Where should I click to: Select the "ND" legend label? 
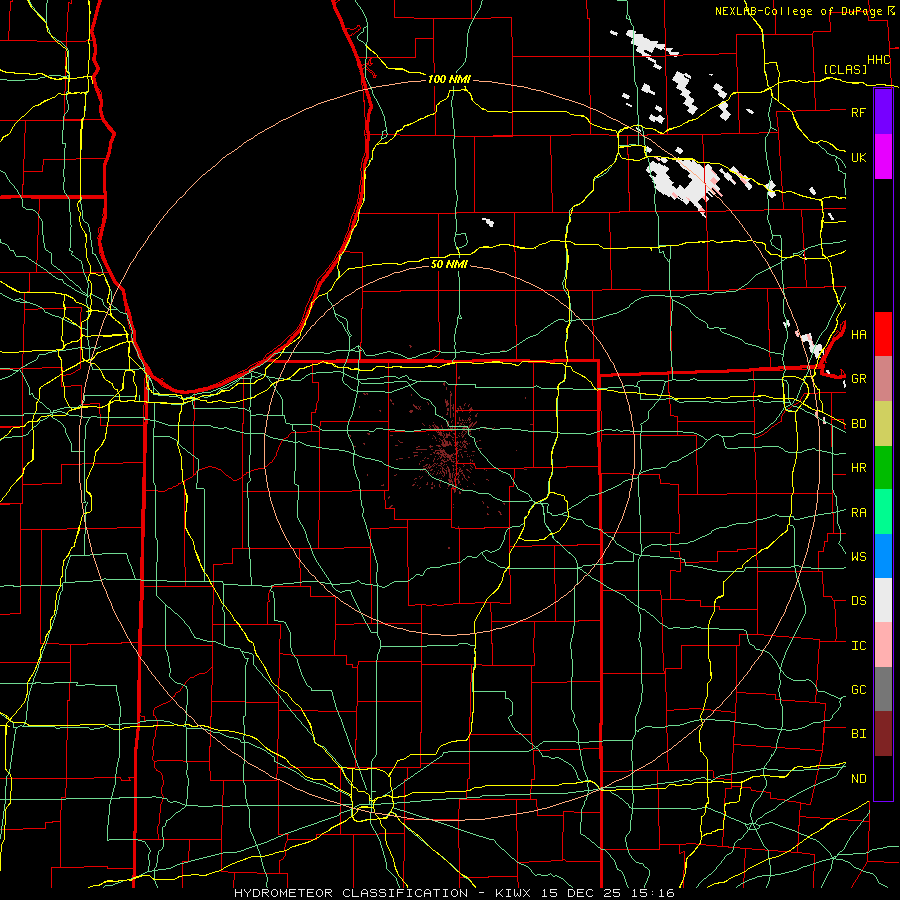point(858,779)
